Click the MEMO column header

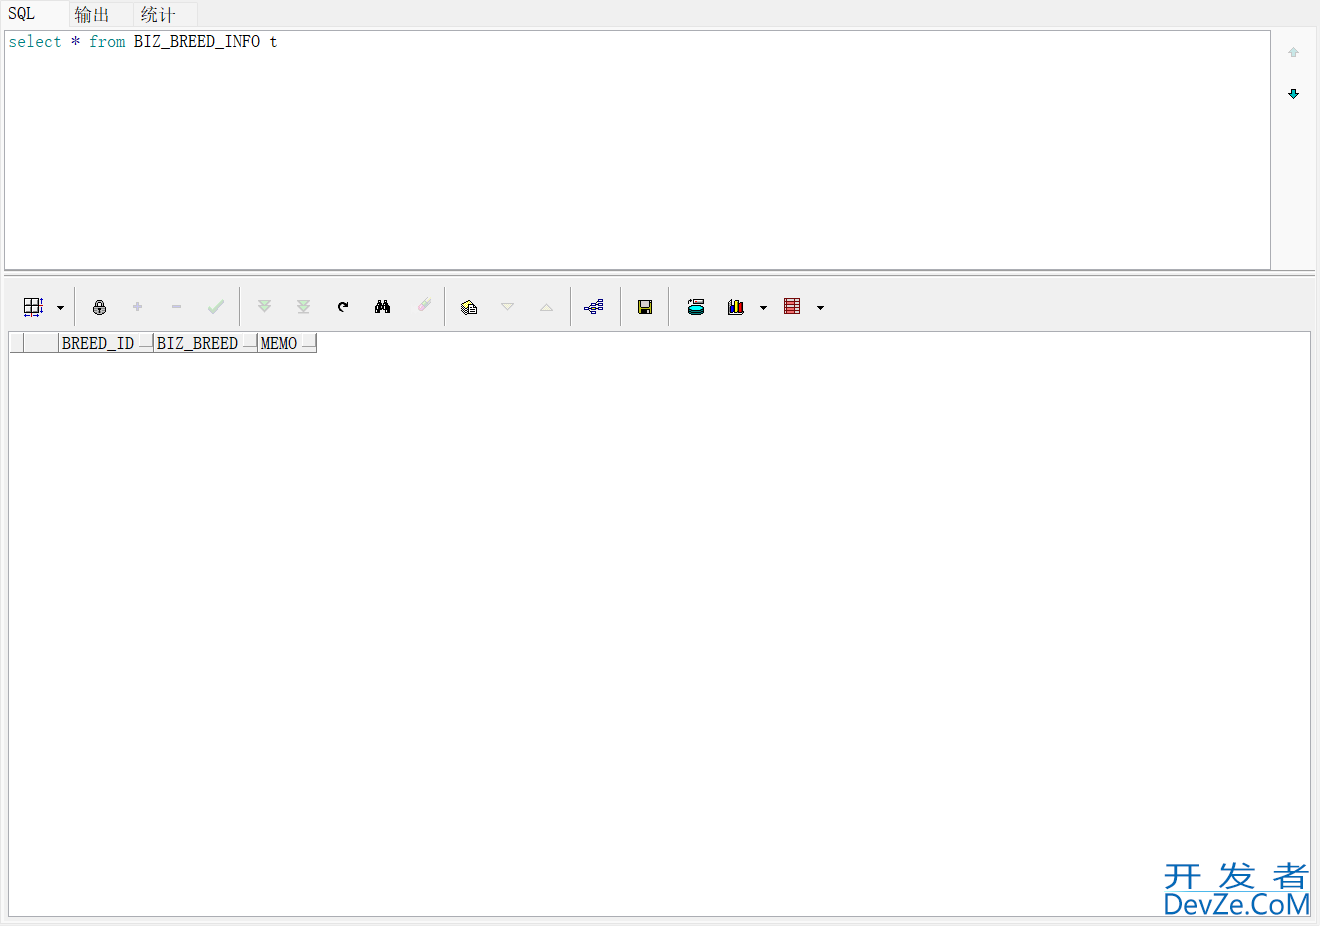pos(287,343)
